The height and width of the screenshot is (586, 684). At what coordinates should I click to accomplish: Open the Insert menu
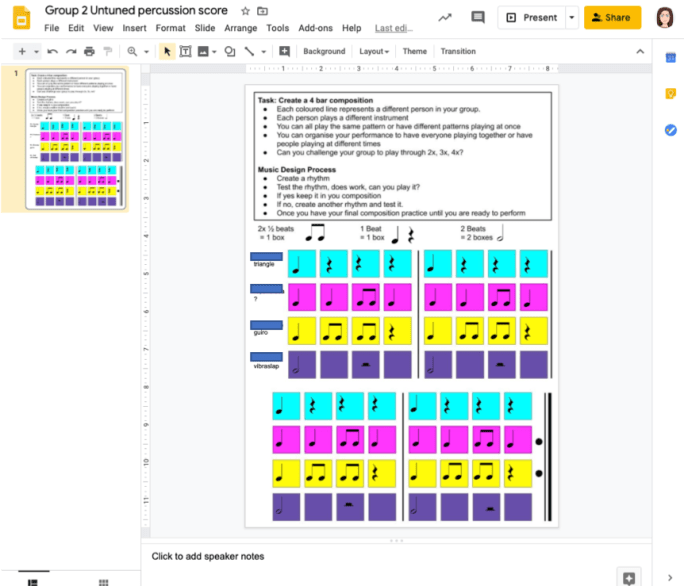(x=134, y=28)
